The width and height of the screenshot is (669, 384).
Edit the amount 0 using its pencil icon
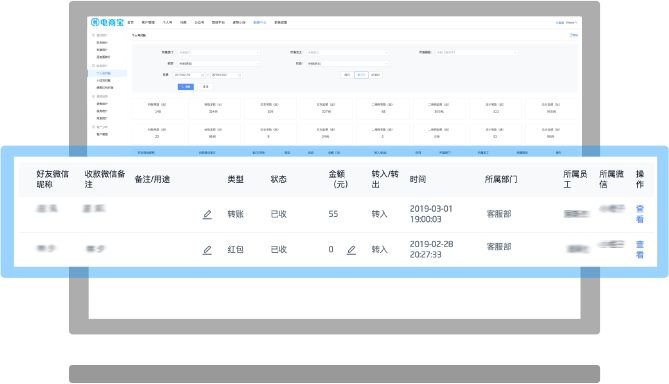(351, 250)
